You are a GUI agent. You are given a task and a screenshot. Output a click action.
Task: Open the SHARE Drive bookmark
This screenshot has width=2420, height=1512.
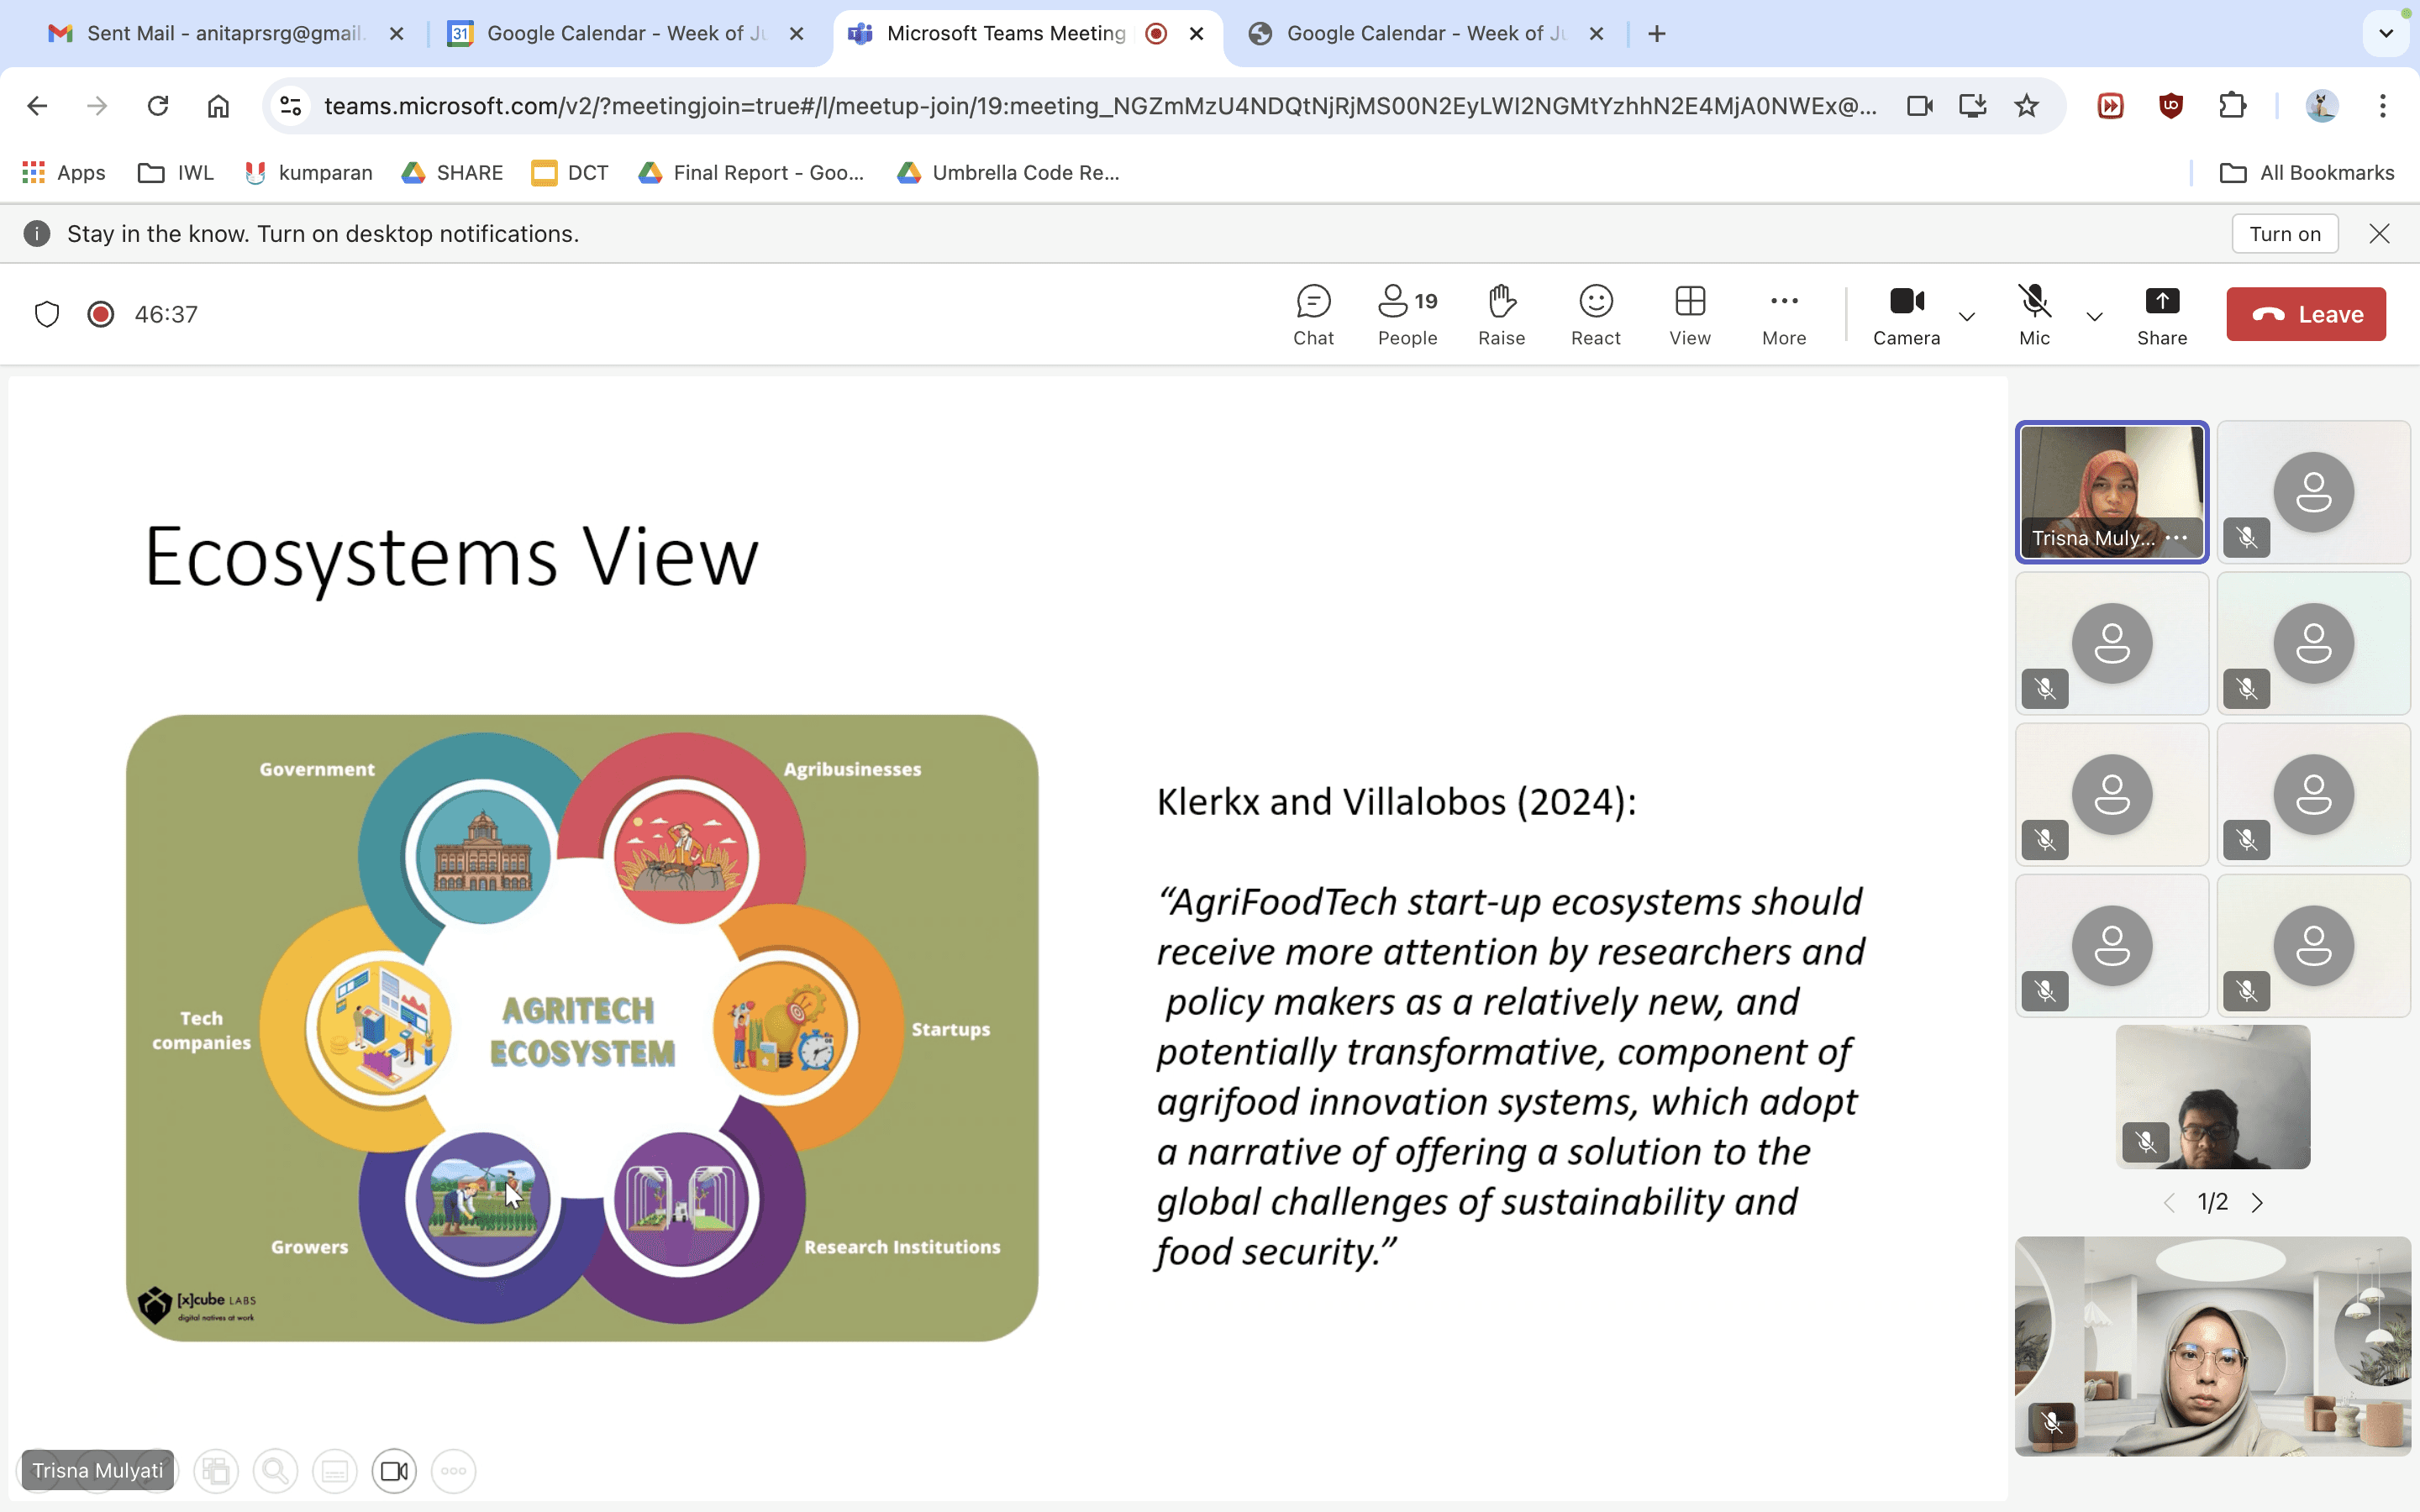(x=452, y=173)
